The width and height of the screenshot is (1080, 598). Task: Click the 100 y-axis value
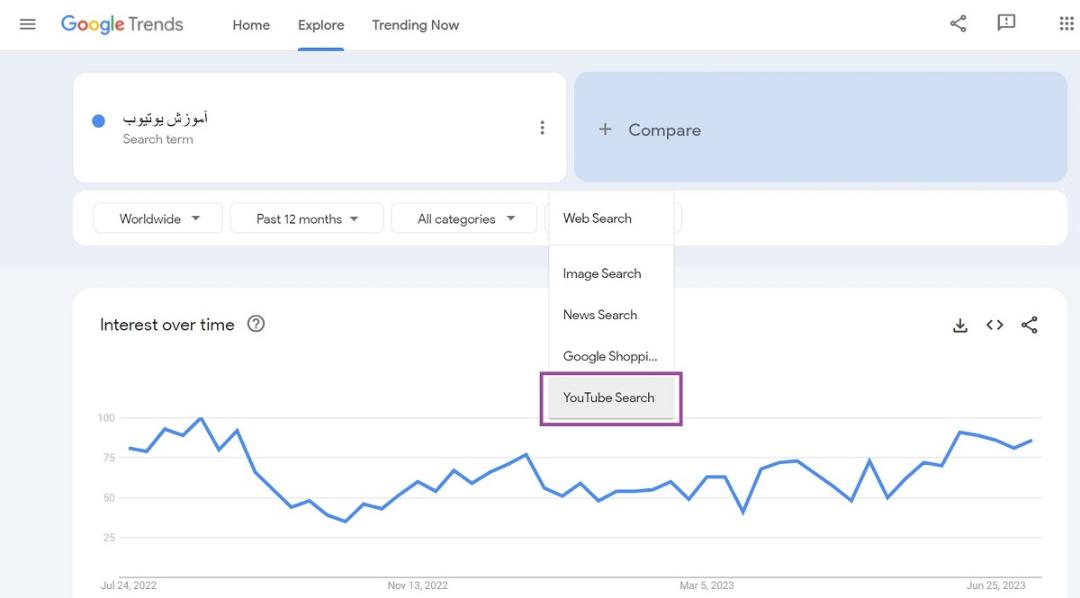[106, 417]
